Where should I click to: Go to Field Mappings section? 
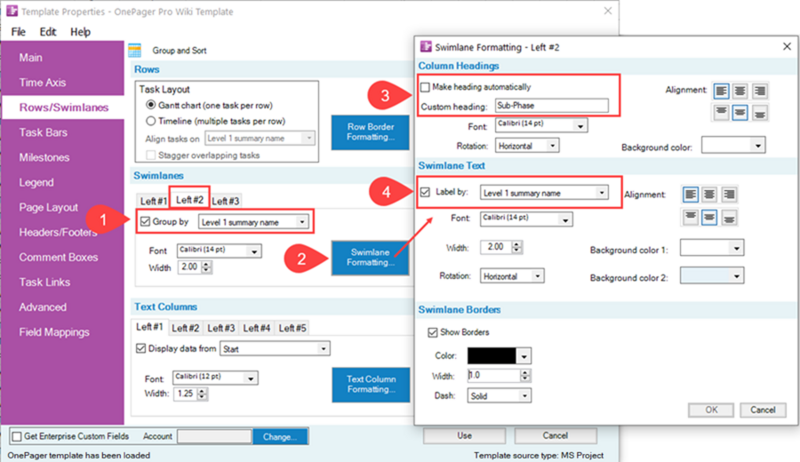(x=54, y=332)
